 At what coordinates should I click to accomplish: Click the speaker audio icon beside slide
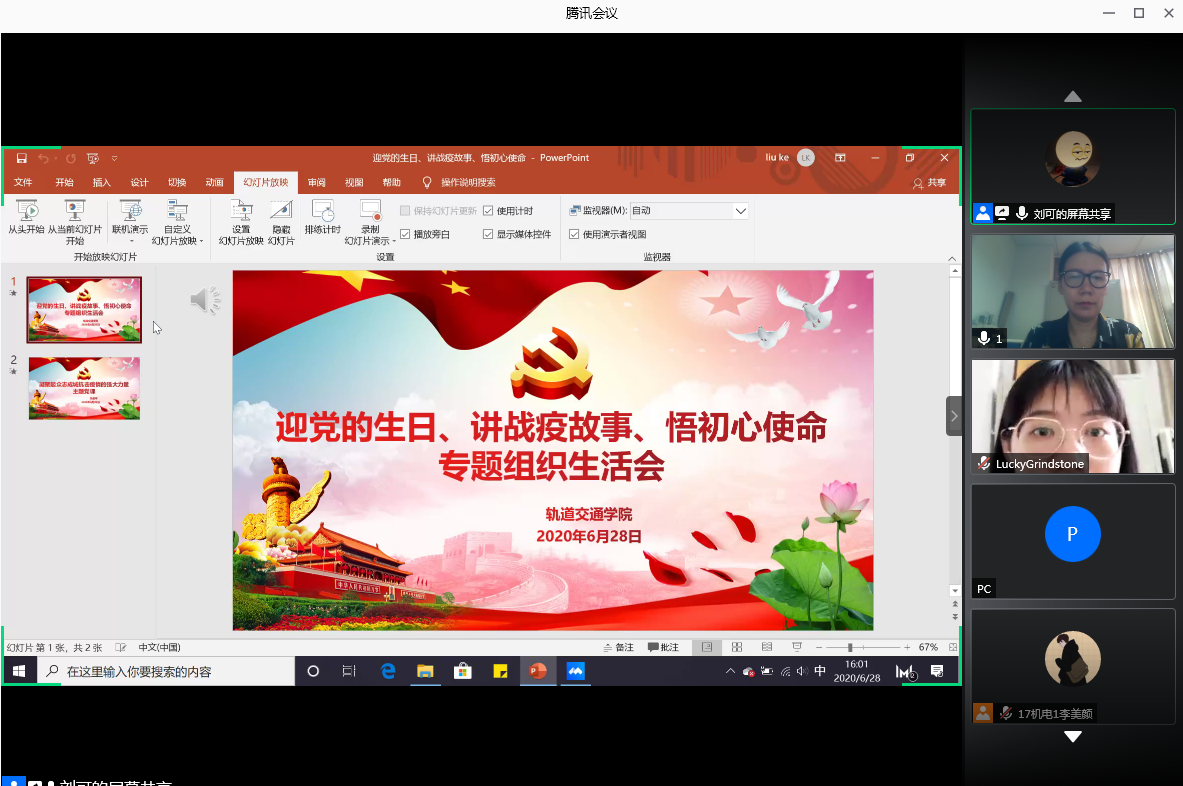coord(205,300)
